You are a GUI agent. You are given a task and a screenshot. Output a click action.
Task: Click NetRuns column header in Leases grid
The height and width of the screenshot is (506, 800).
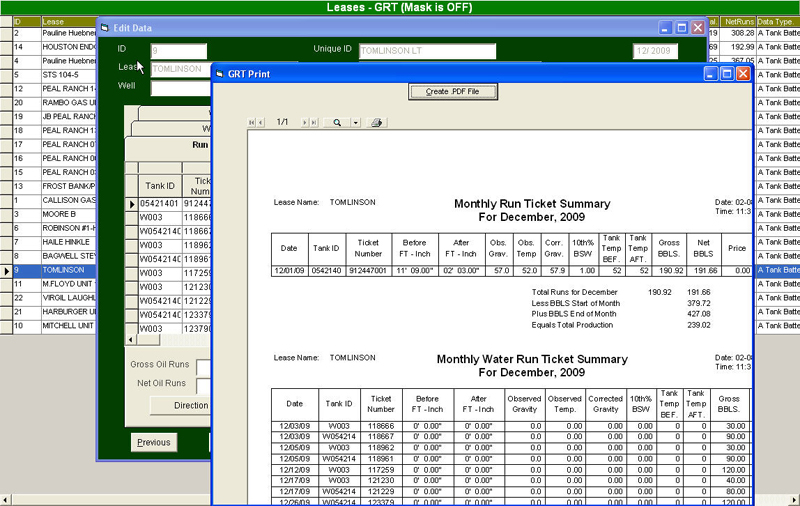click(738, 21)
